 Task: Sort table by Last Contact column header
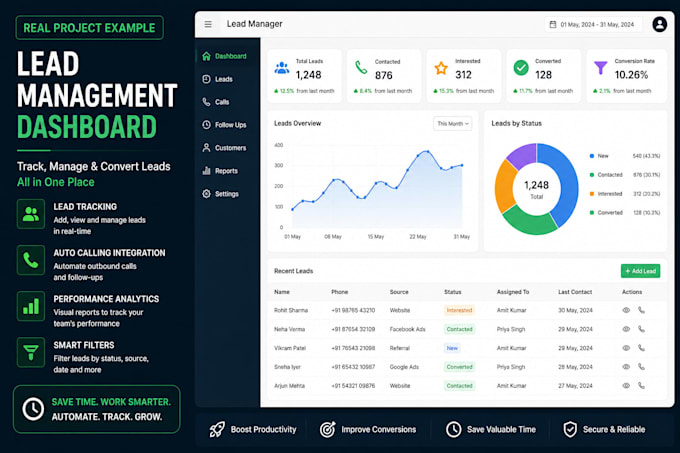click(x=575, y=292)
